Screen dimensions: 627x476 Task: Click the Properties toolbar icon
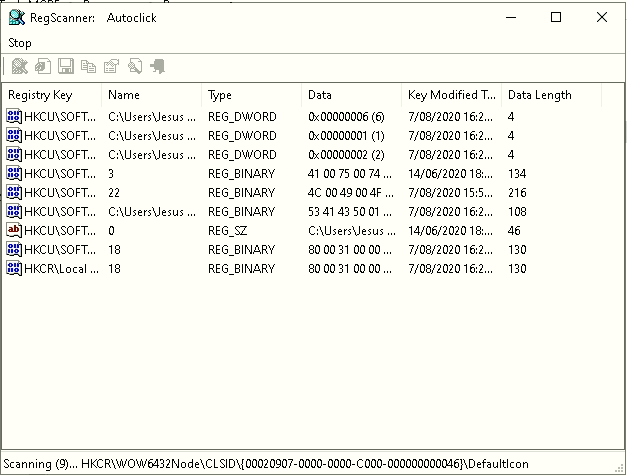112,66
